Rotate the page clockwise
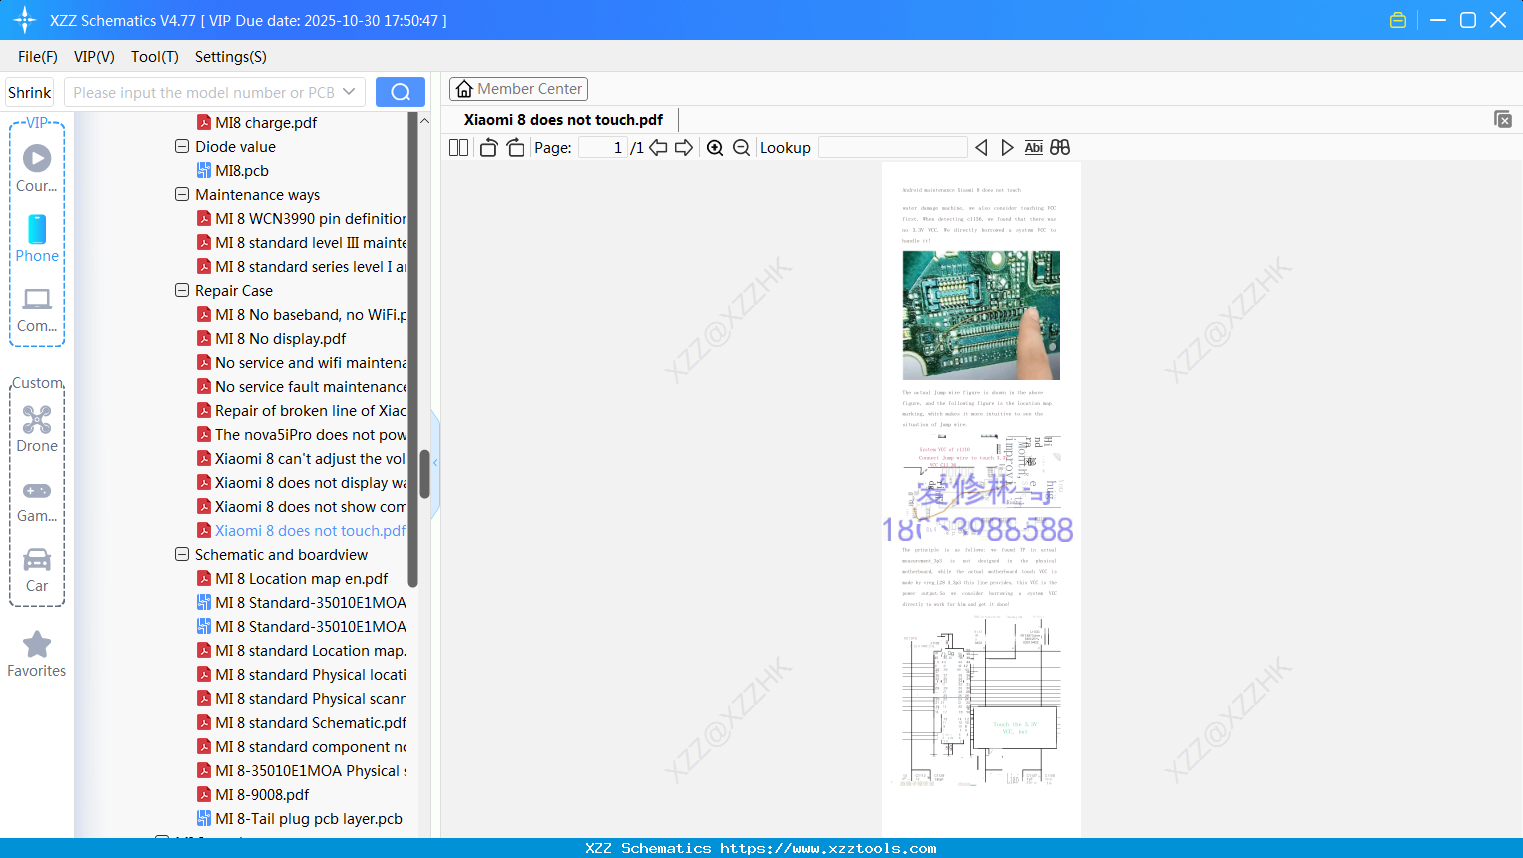This screenshot has width=1523, height=858. pyautogui.click(x=515, y=148)
